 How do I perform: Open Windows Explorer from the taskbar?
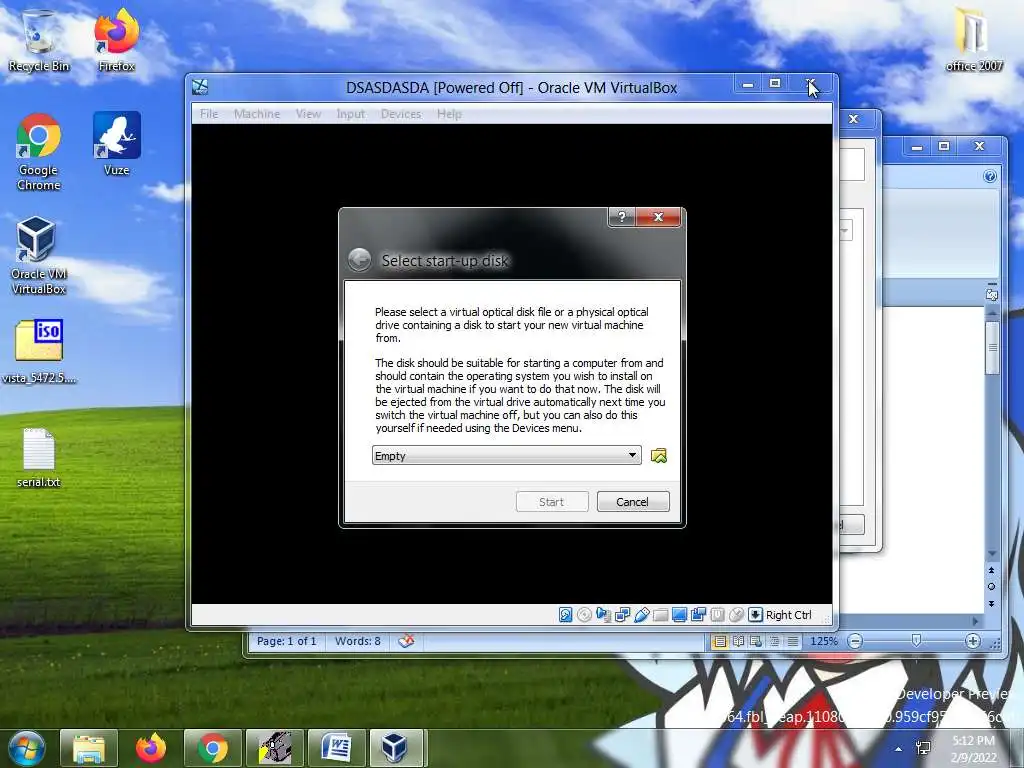click(89, 748)
